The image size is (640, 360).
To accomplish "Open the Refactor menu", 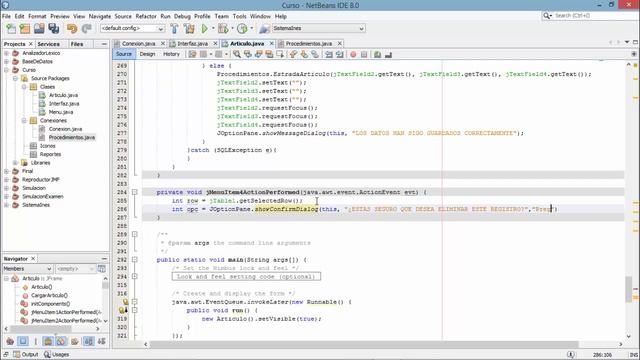I will [146, 16].
